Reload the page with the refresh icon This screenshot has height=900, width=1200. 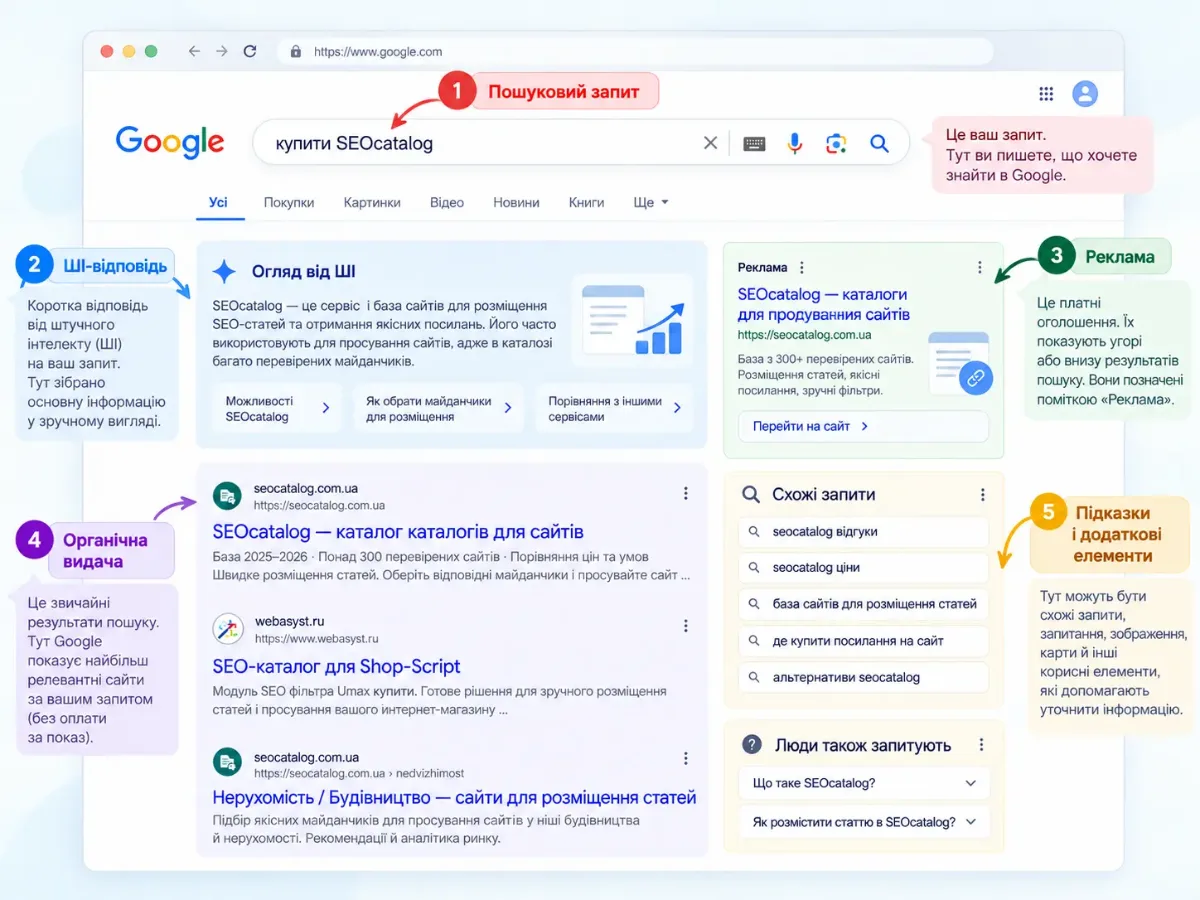250,51
